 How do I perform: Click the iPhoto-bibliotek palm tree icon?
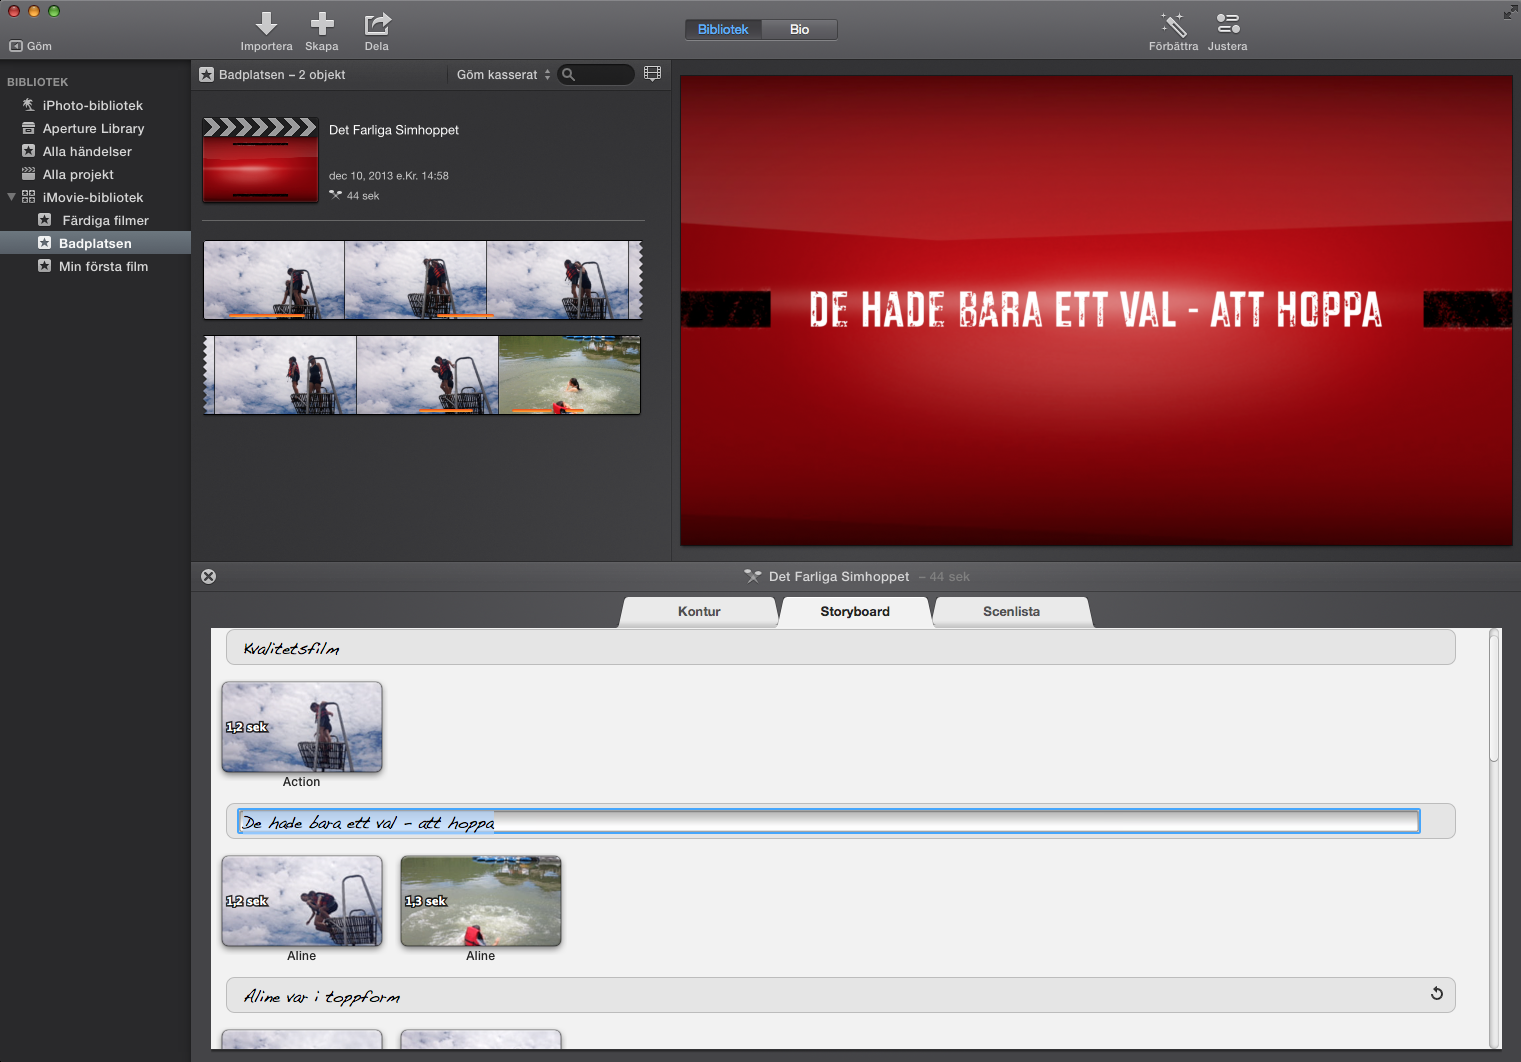tap(28, 105)
